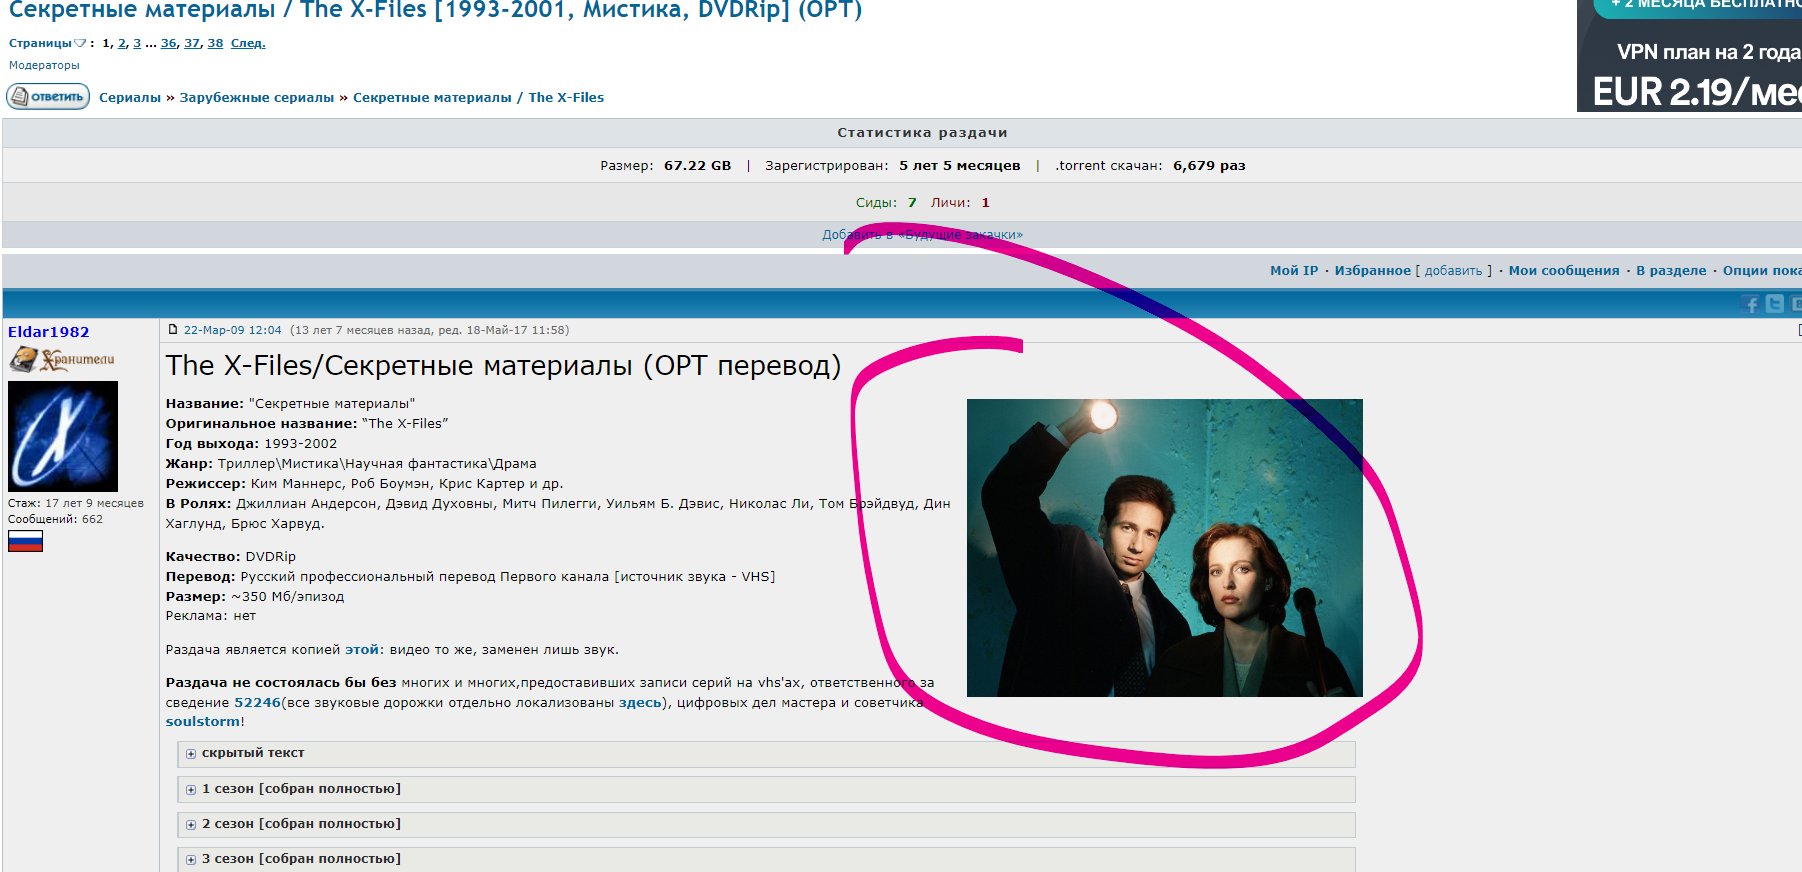Open the soulstorm user link
Viewport: 1802px width, 872px height.
[x=203, y=722]
